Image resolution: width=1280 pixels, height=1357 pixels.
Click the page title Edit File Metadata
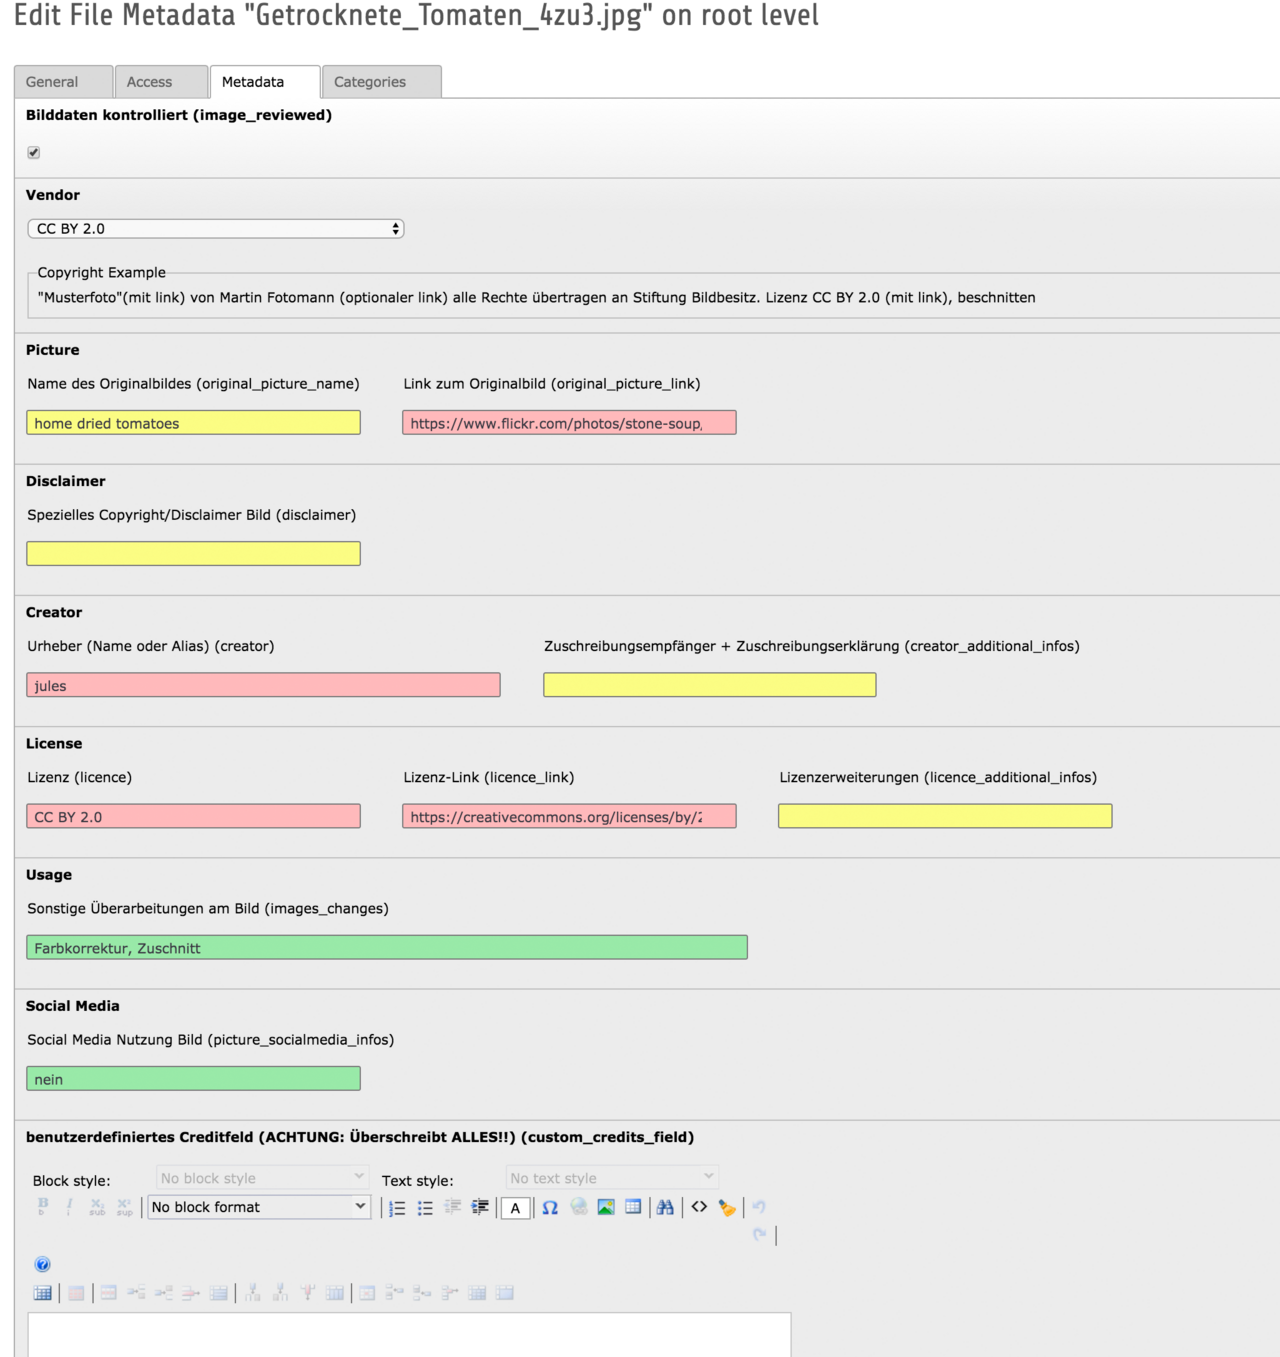pyautogui.click(x=416, y=15)
